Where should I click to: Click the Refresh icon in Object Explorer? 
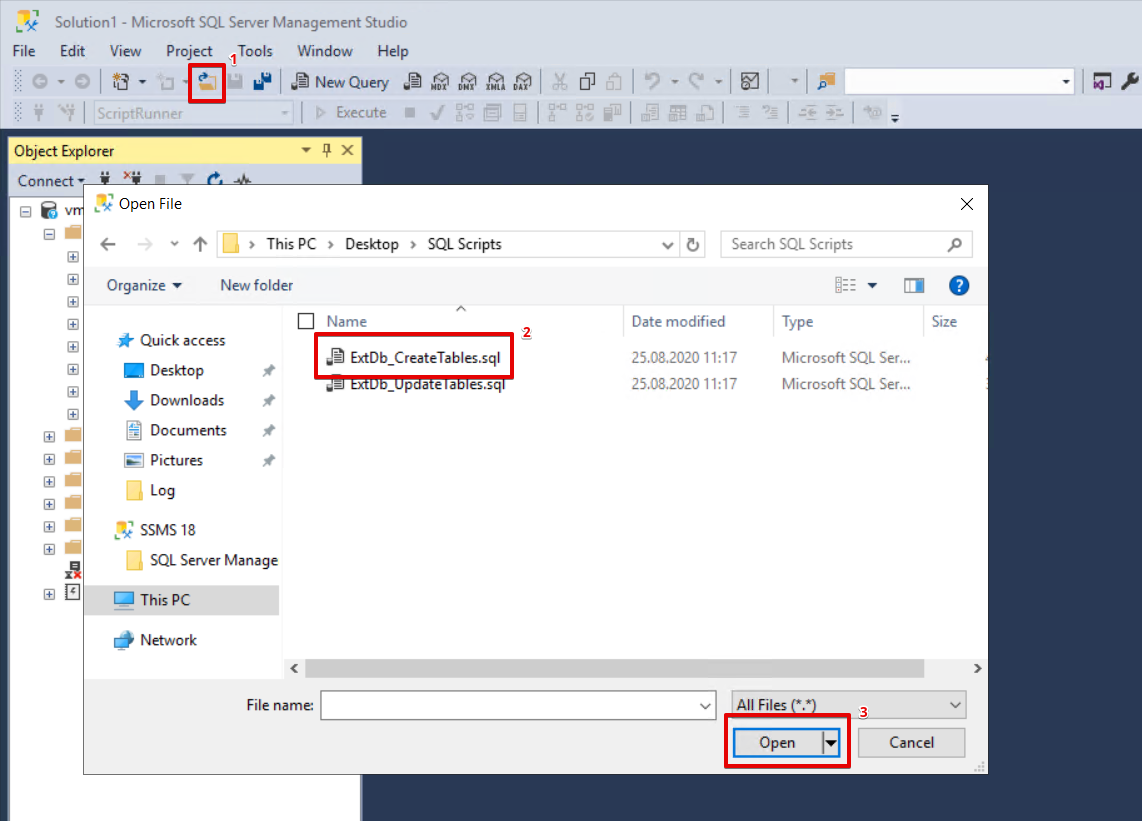214,180
